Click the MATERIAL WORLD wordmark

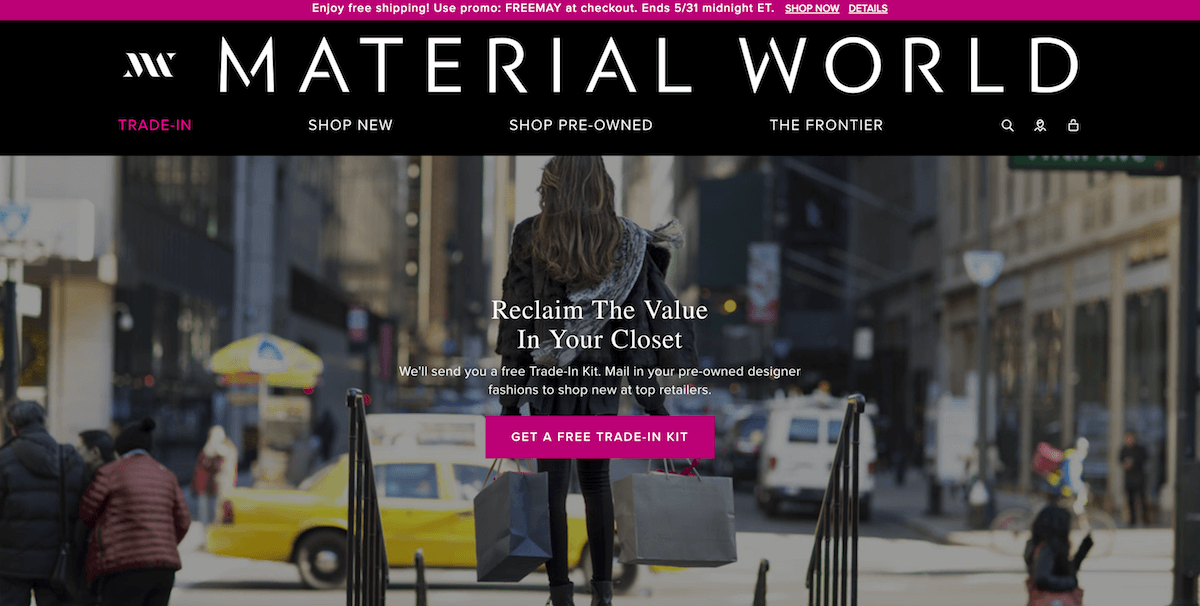649,65
